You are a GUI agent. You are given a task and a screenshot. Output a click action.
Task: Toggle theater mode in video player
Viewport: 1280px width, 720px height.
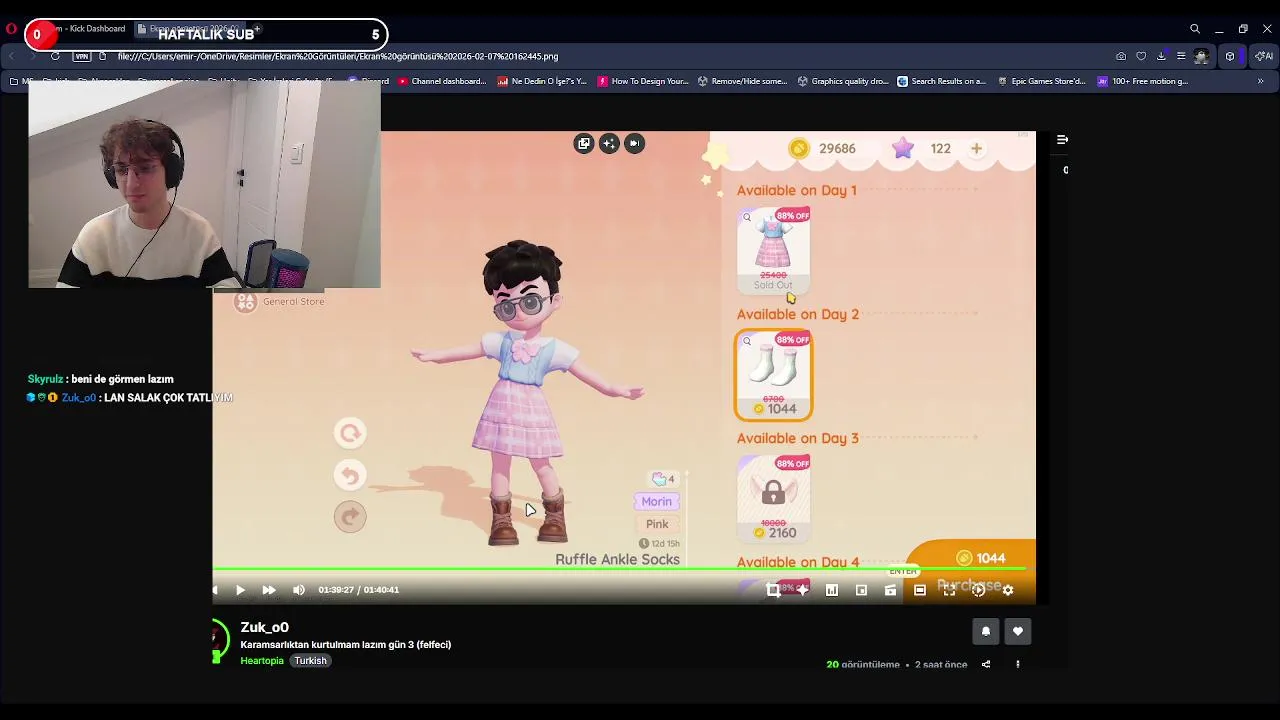coord(920,590)
